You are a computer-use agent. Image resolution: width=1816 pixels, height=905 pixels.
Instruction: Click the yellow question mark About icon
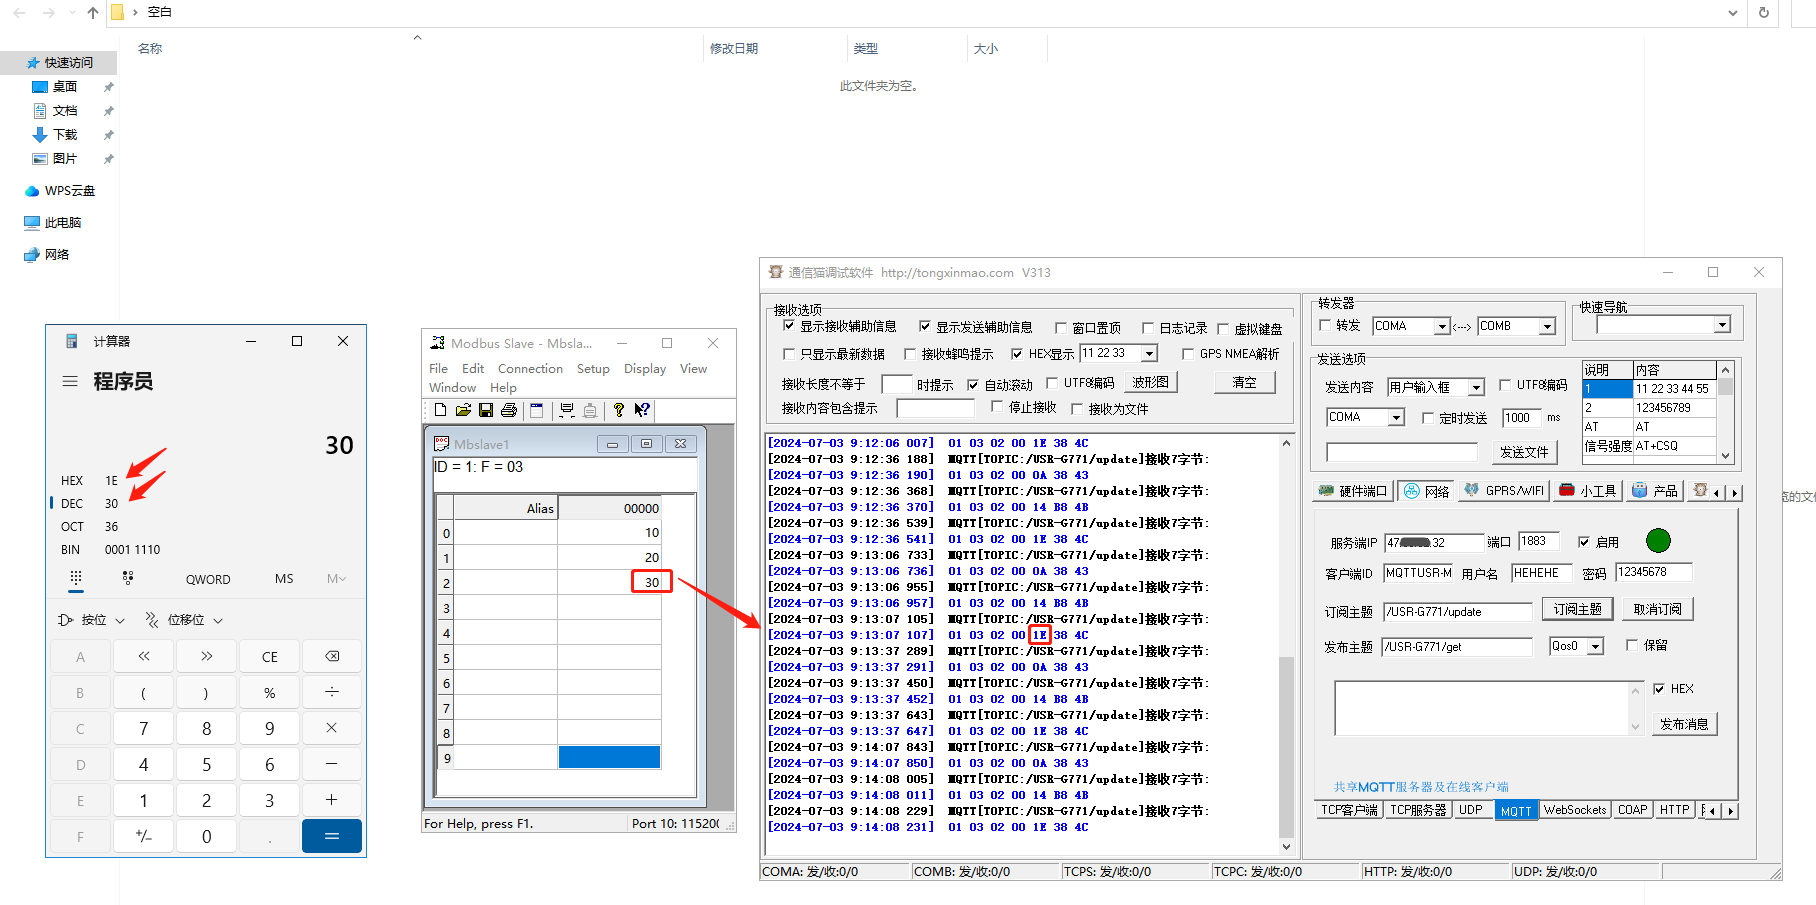[619, 410]
